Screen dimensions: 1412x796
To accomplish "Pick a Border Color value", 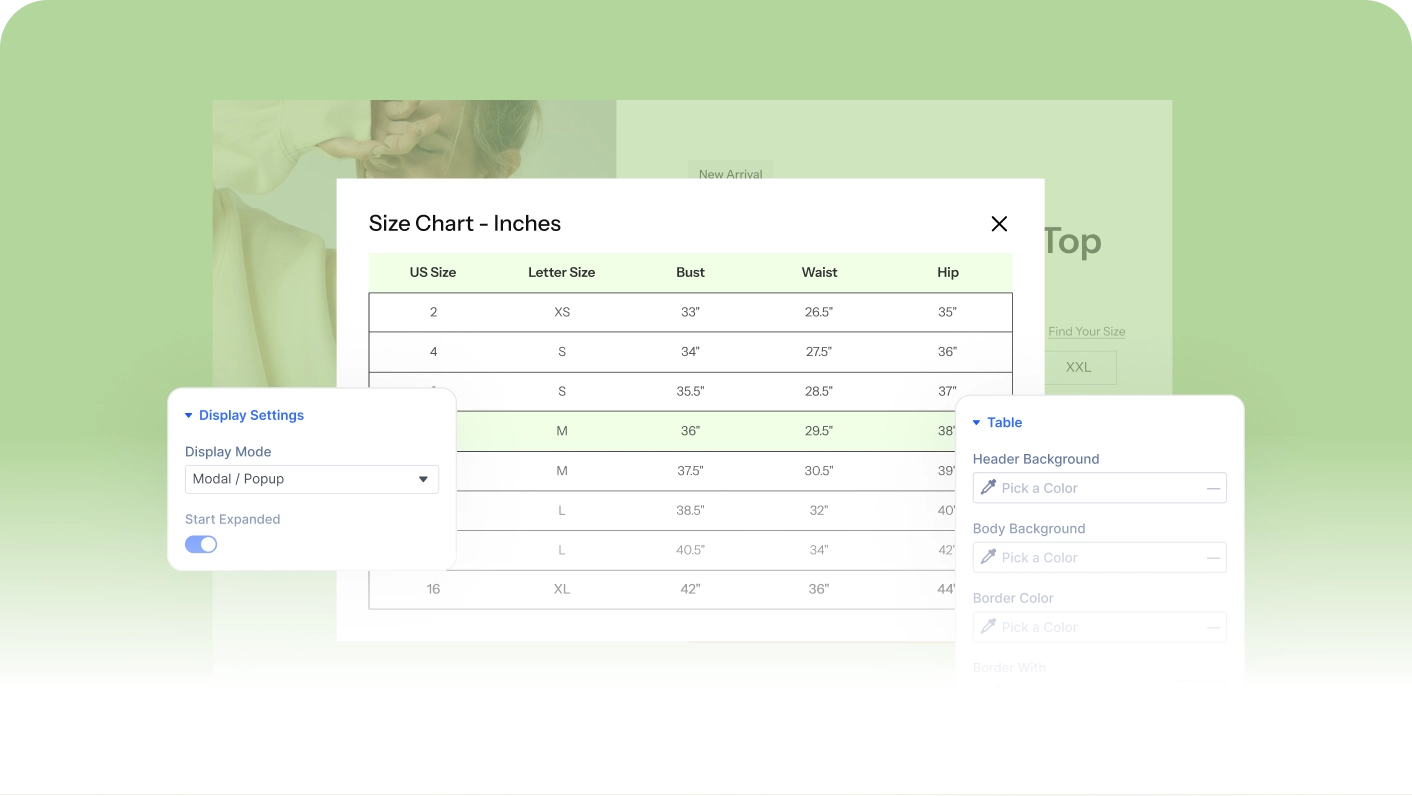I will point(1100,627).
